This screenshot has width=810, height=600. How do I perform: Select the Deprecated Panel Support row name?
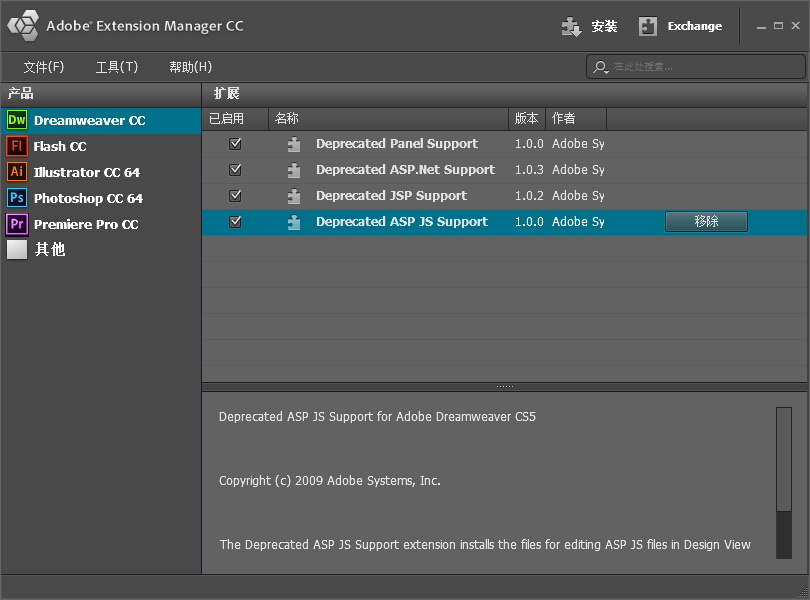(x=397, y=144)
